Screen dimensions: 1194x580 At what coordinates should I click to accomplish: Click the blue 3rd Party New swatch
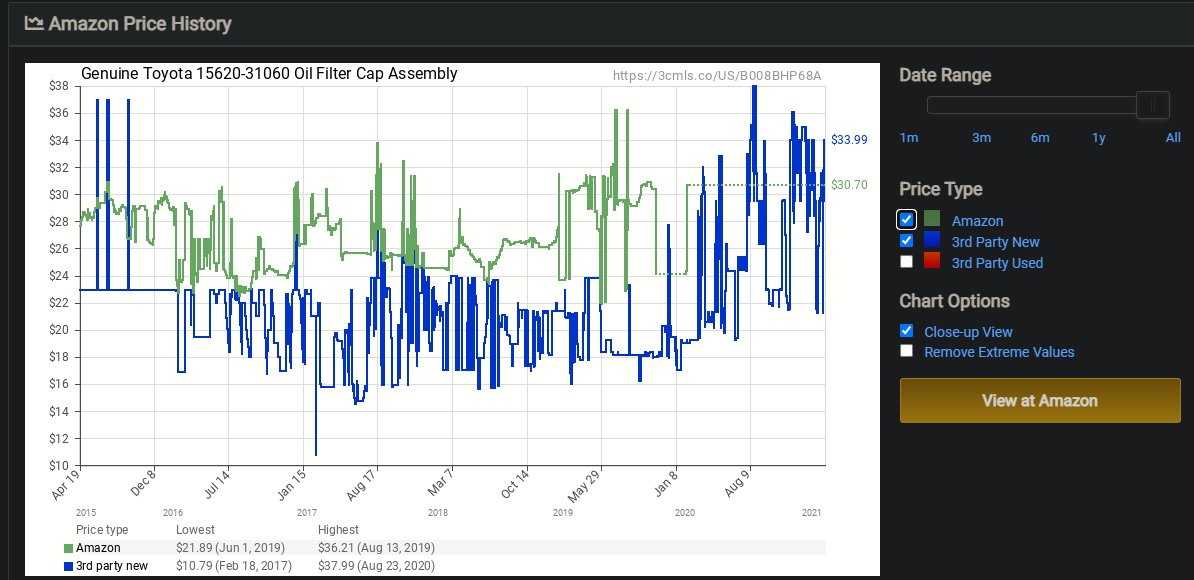pyautogui.click(x=932, y=241)
